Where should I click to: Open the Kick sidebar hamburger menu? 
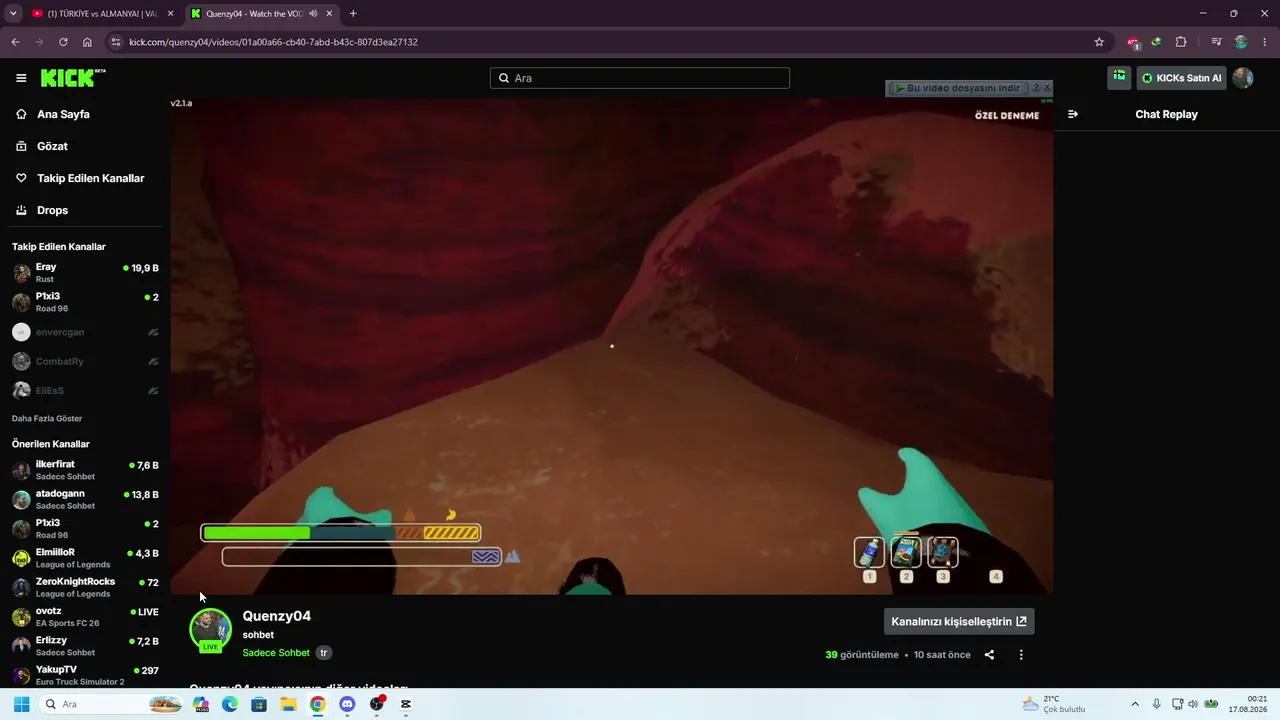(x=21, y=78)
